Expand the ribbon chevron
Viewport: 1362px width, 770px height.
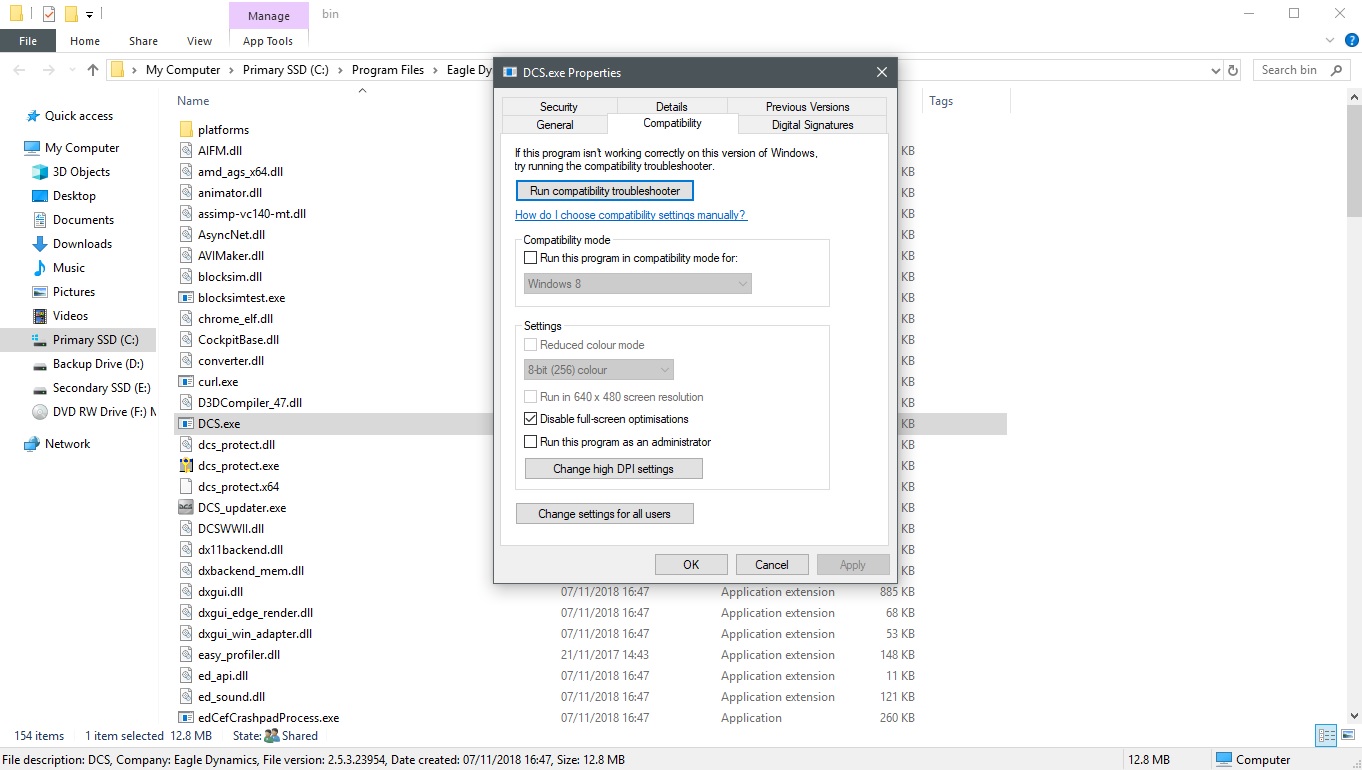click(x=1330, y=41)
